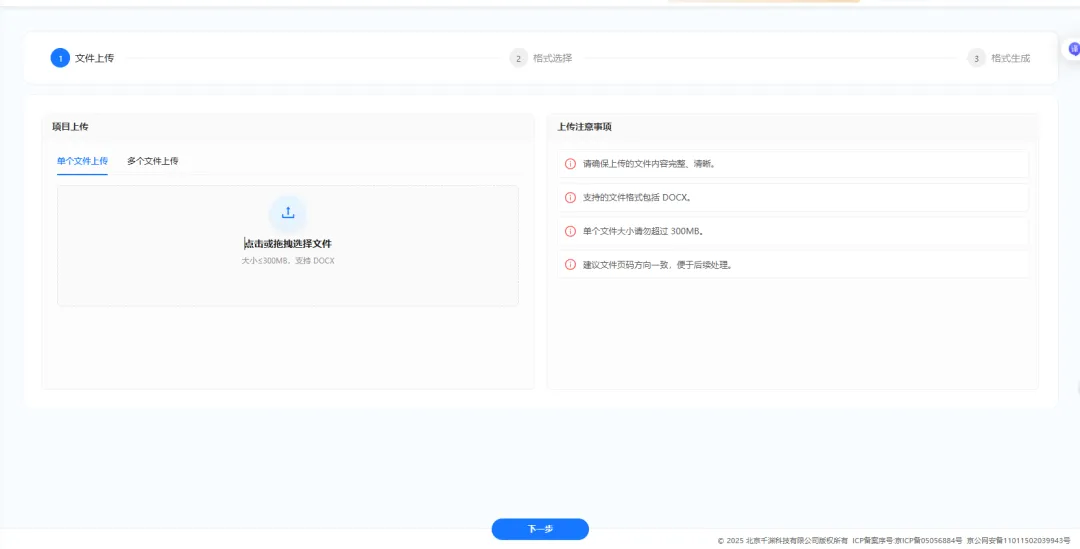Click the 文件上传 step label

pos(94,59)
